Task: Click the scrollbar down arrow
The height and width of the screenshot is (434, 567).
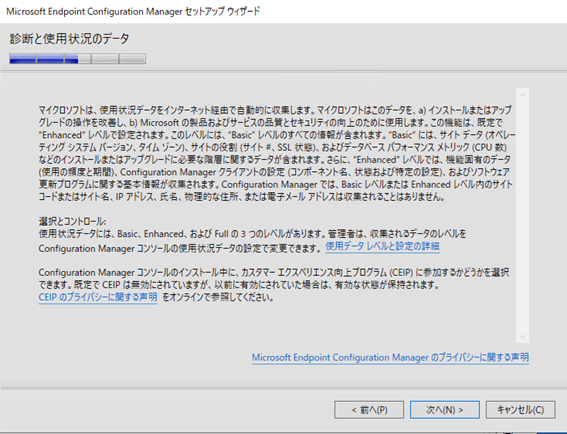Action: (x=522, y=336)
